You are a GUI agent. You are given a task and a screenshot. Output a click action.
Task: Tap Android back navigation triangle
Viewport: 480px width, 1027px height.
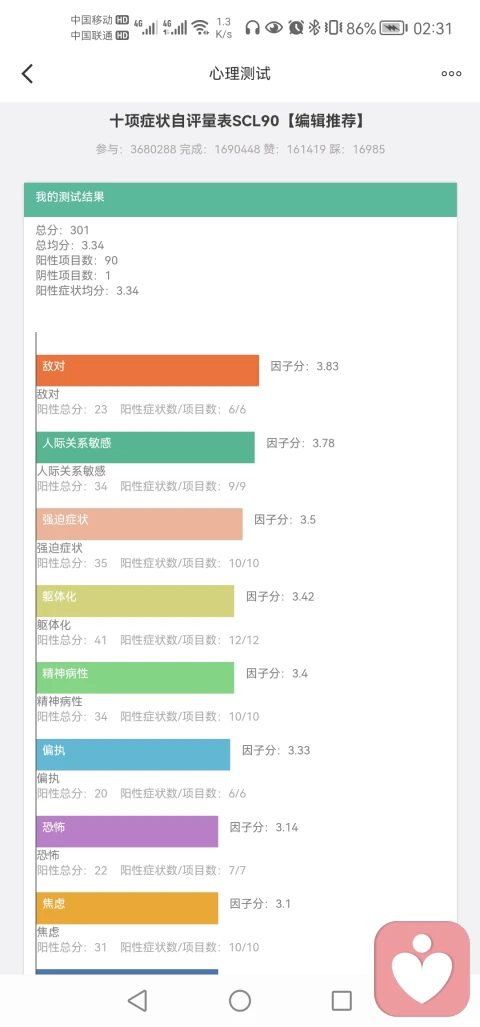(x=137, y=1000)
